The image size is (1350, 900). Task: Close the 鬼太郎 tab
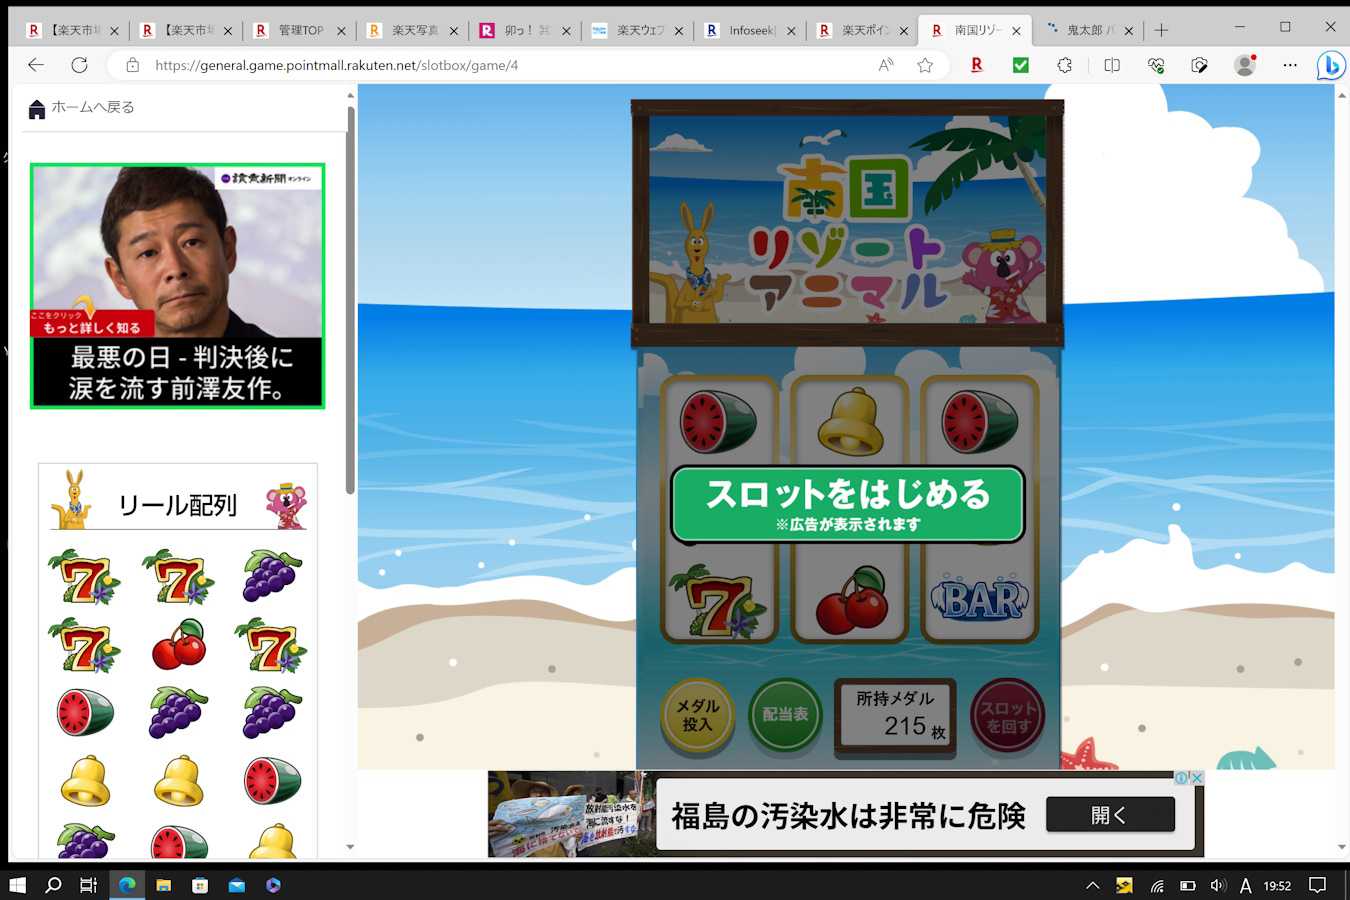click(x=1129, y=31)
